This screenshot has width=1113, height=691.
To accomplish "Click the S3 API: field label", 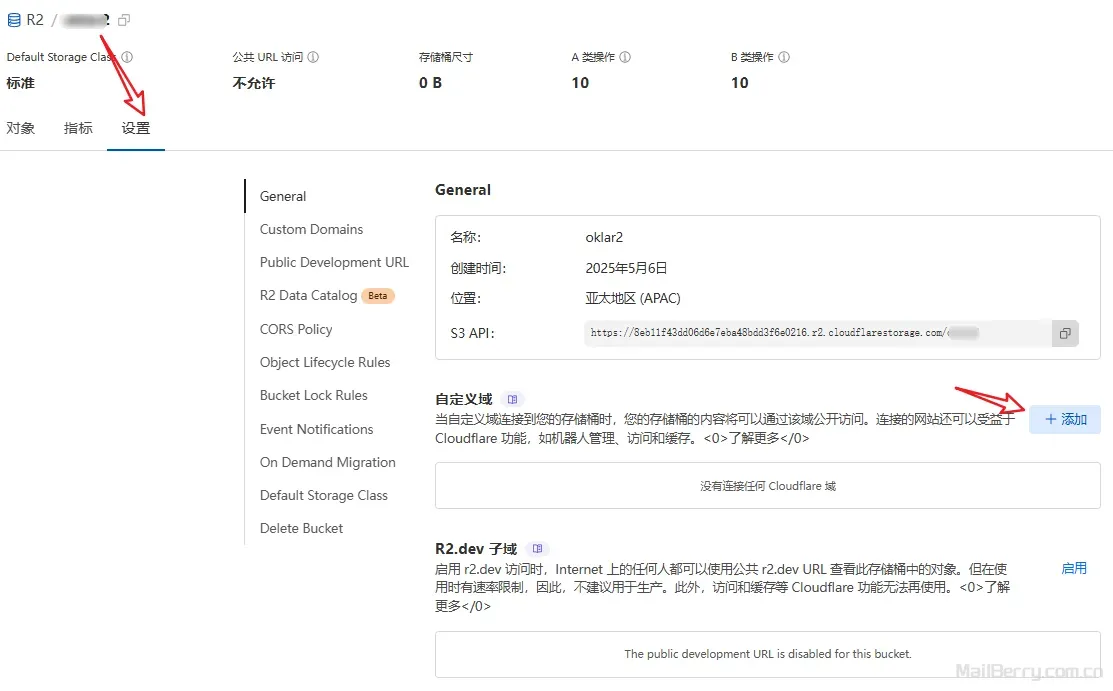I will pyautogui.click(x=472, y=333).
